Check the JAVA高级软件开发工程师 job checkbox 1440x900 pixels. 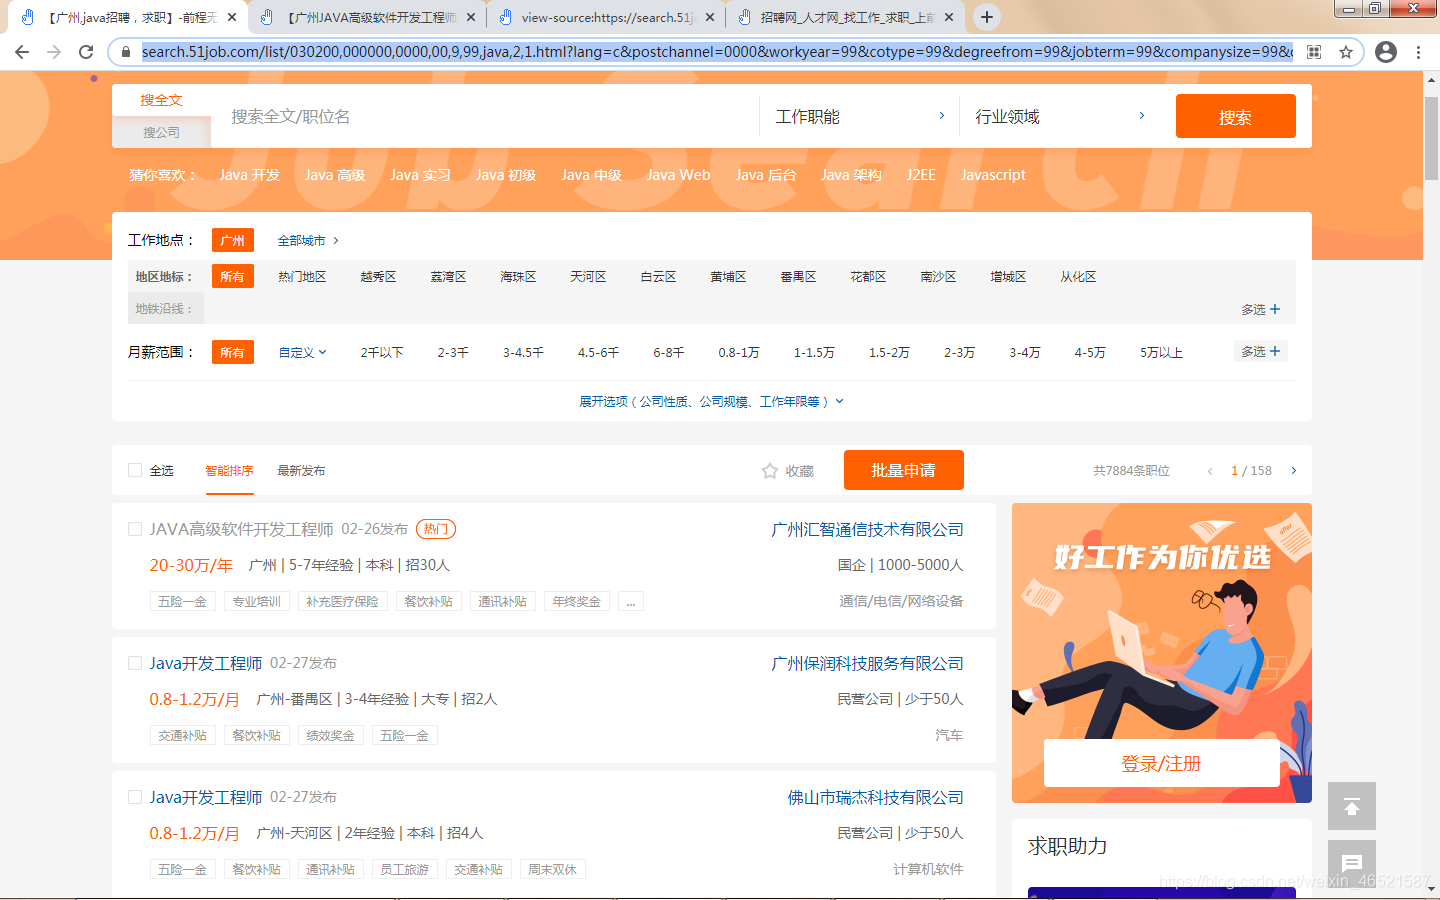coord(135,529)
